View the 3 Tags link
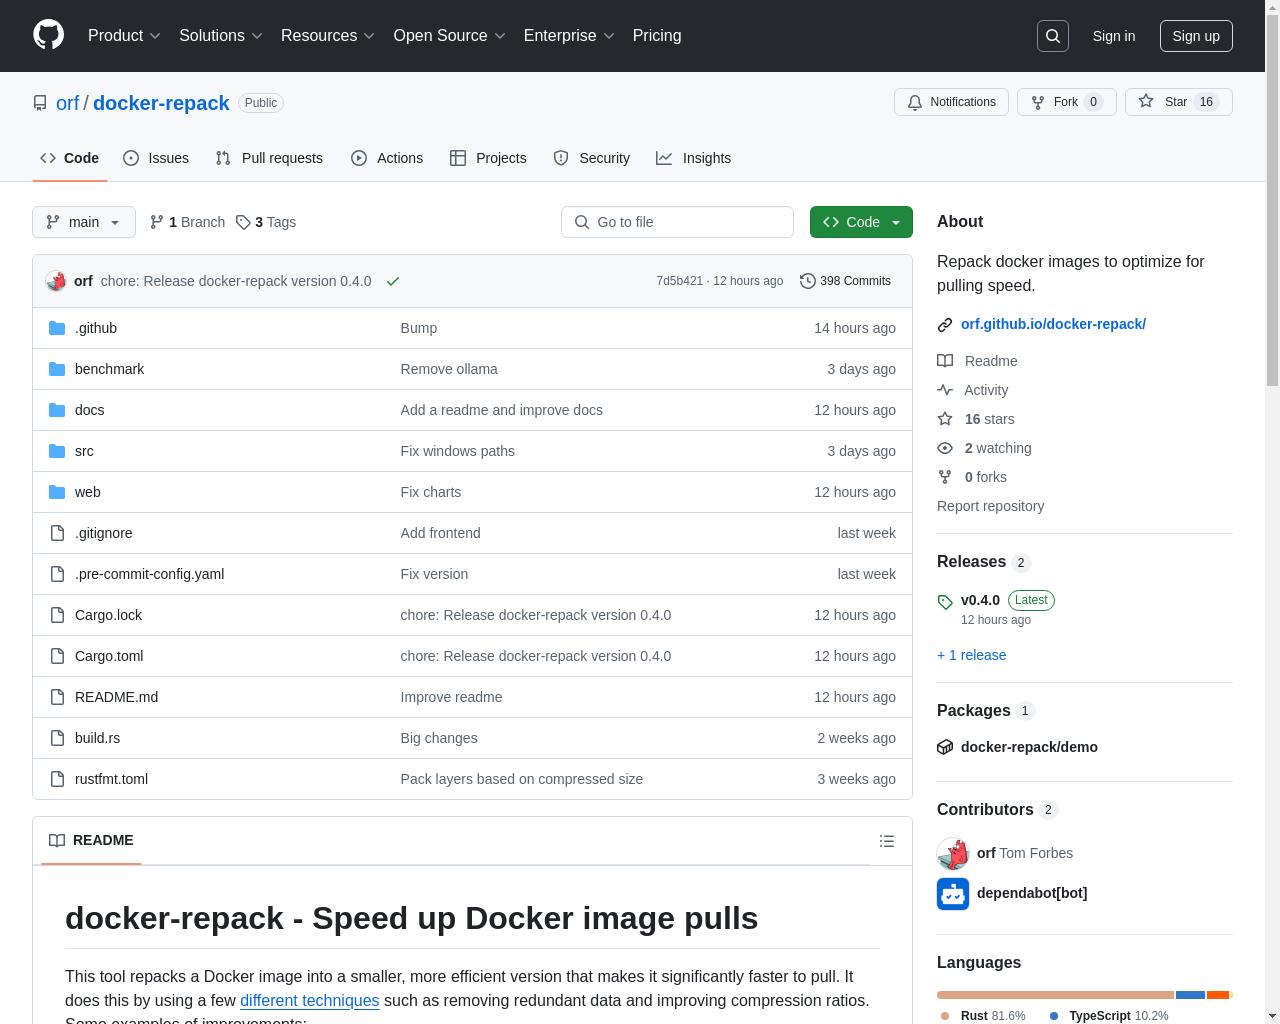This screenshot has height=1024, width=1280. coord(266,222)
